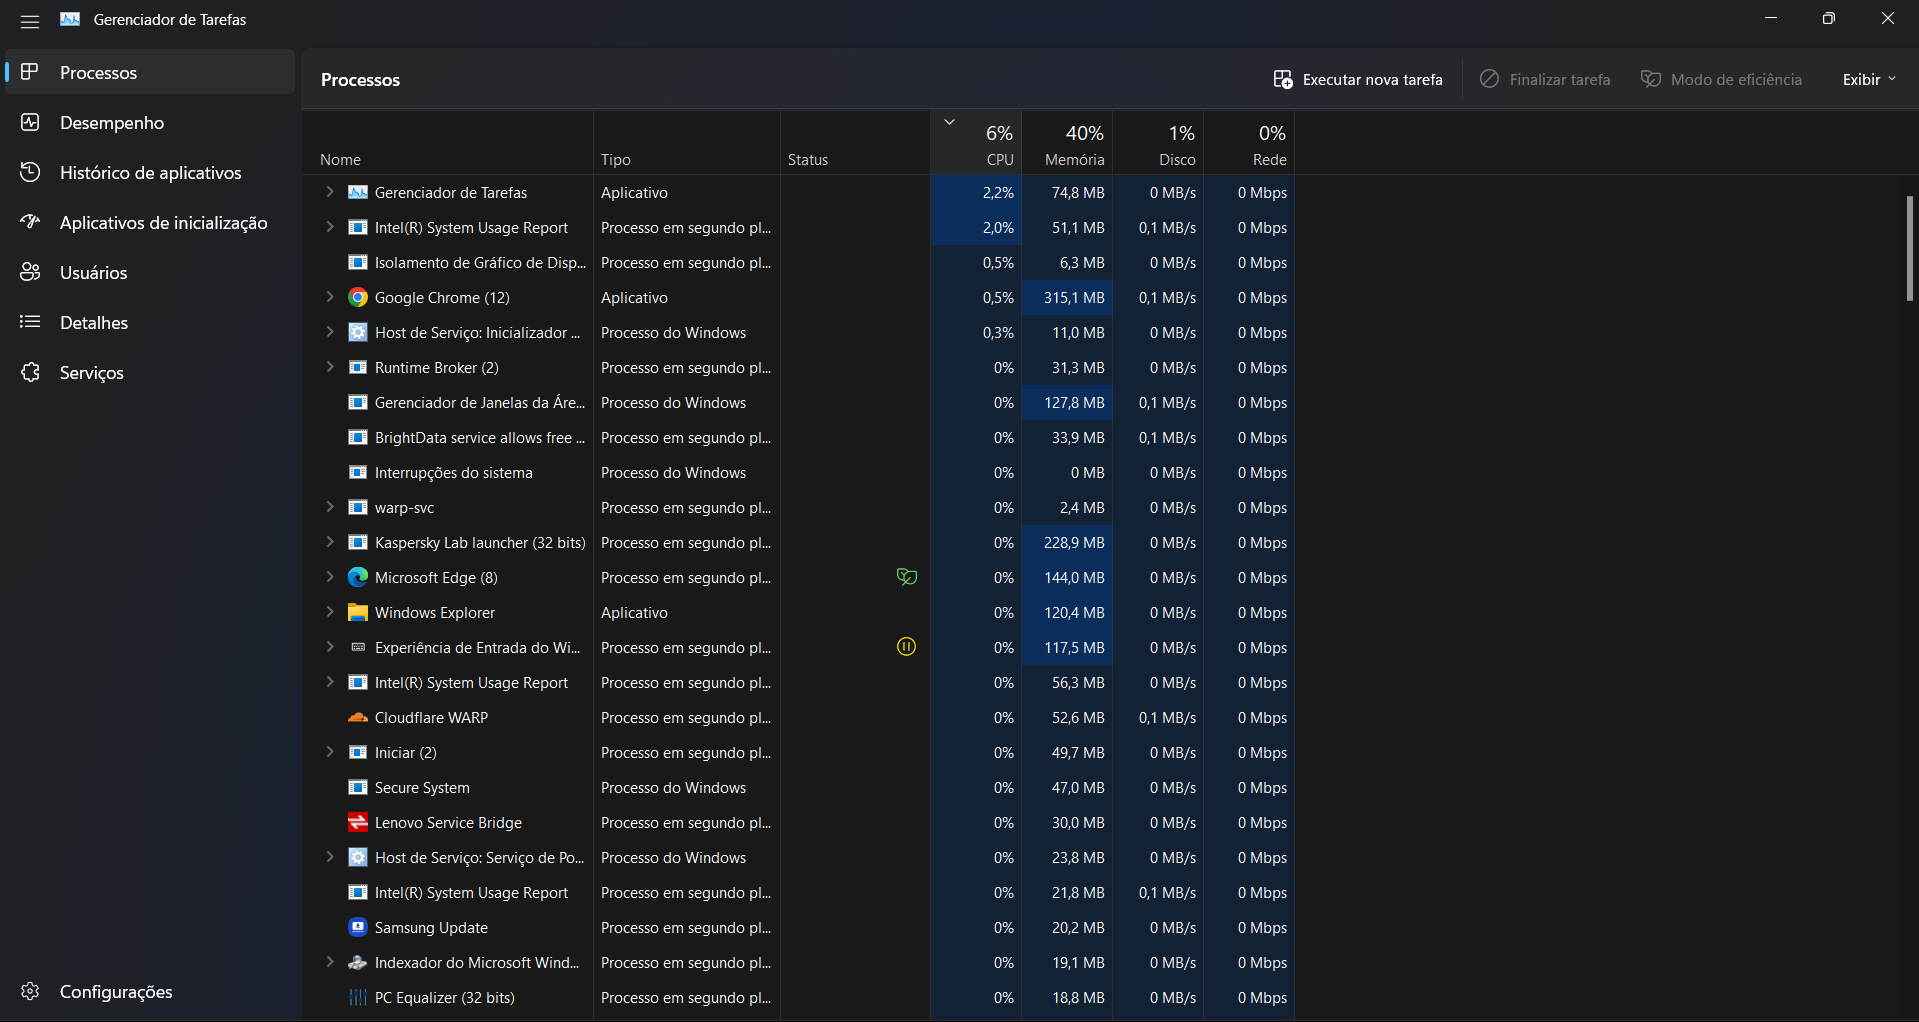1919x1022 pixels.
Task: Click the Samsung Update icon
Action: [x=357, y=928]
